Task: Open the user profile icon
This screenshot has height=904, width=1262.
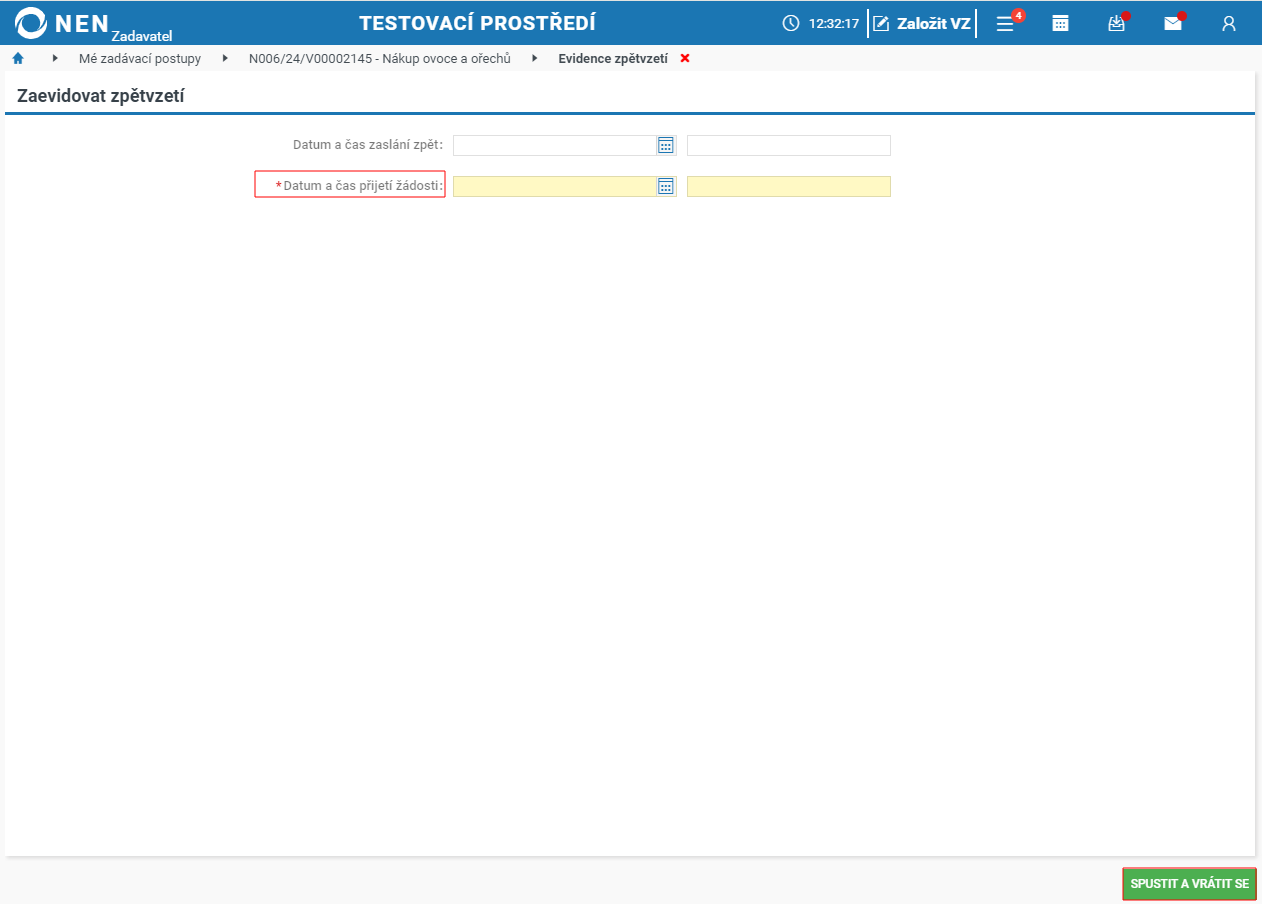Action: (x=1229, y=23)
